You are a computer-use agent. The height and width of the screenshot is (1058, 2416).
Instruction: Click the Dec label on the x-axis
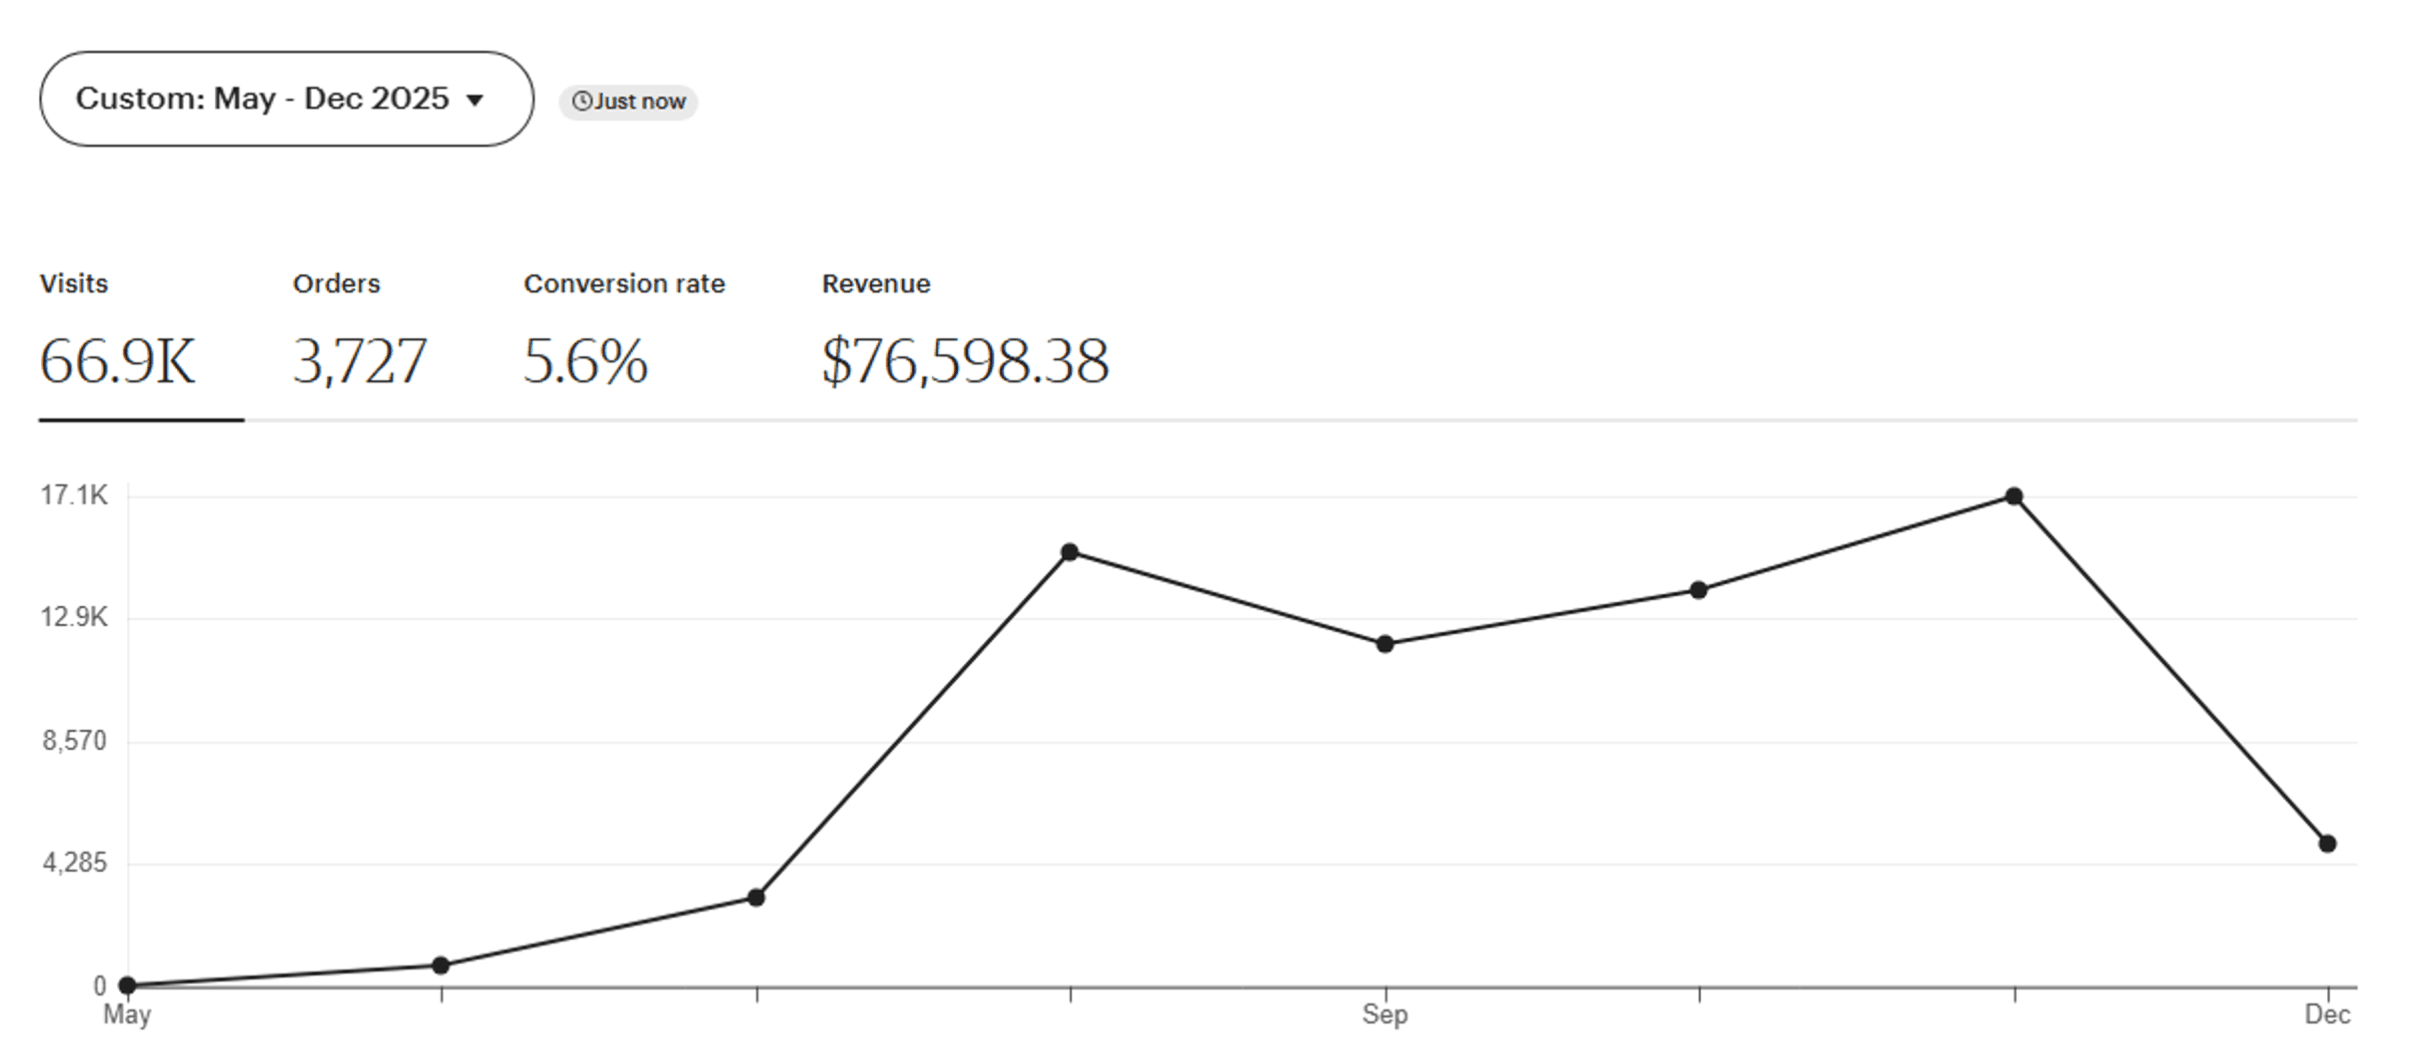pos(2326,1015)
